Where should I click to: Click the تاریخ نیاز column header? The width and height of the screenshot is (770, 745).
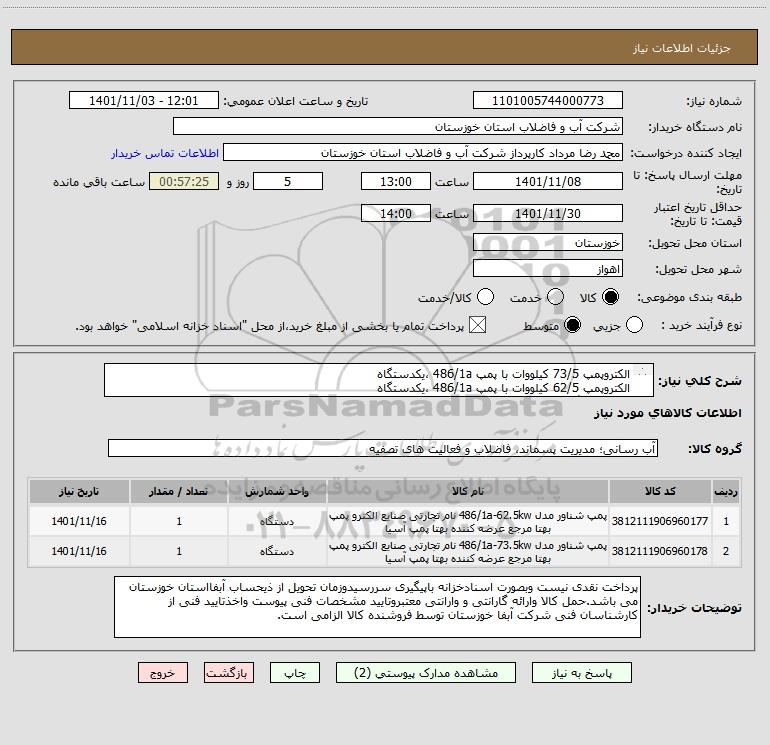(79, 491)
